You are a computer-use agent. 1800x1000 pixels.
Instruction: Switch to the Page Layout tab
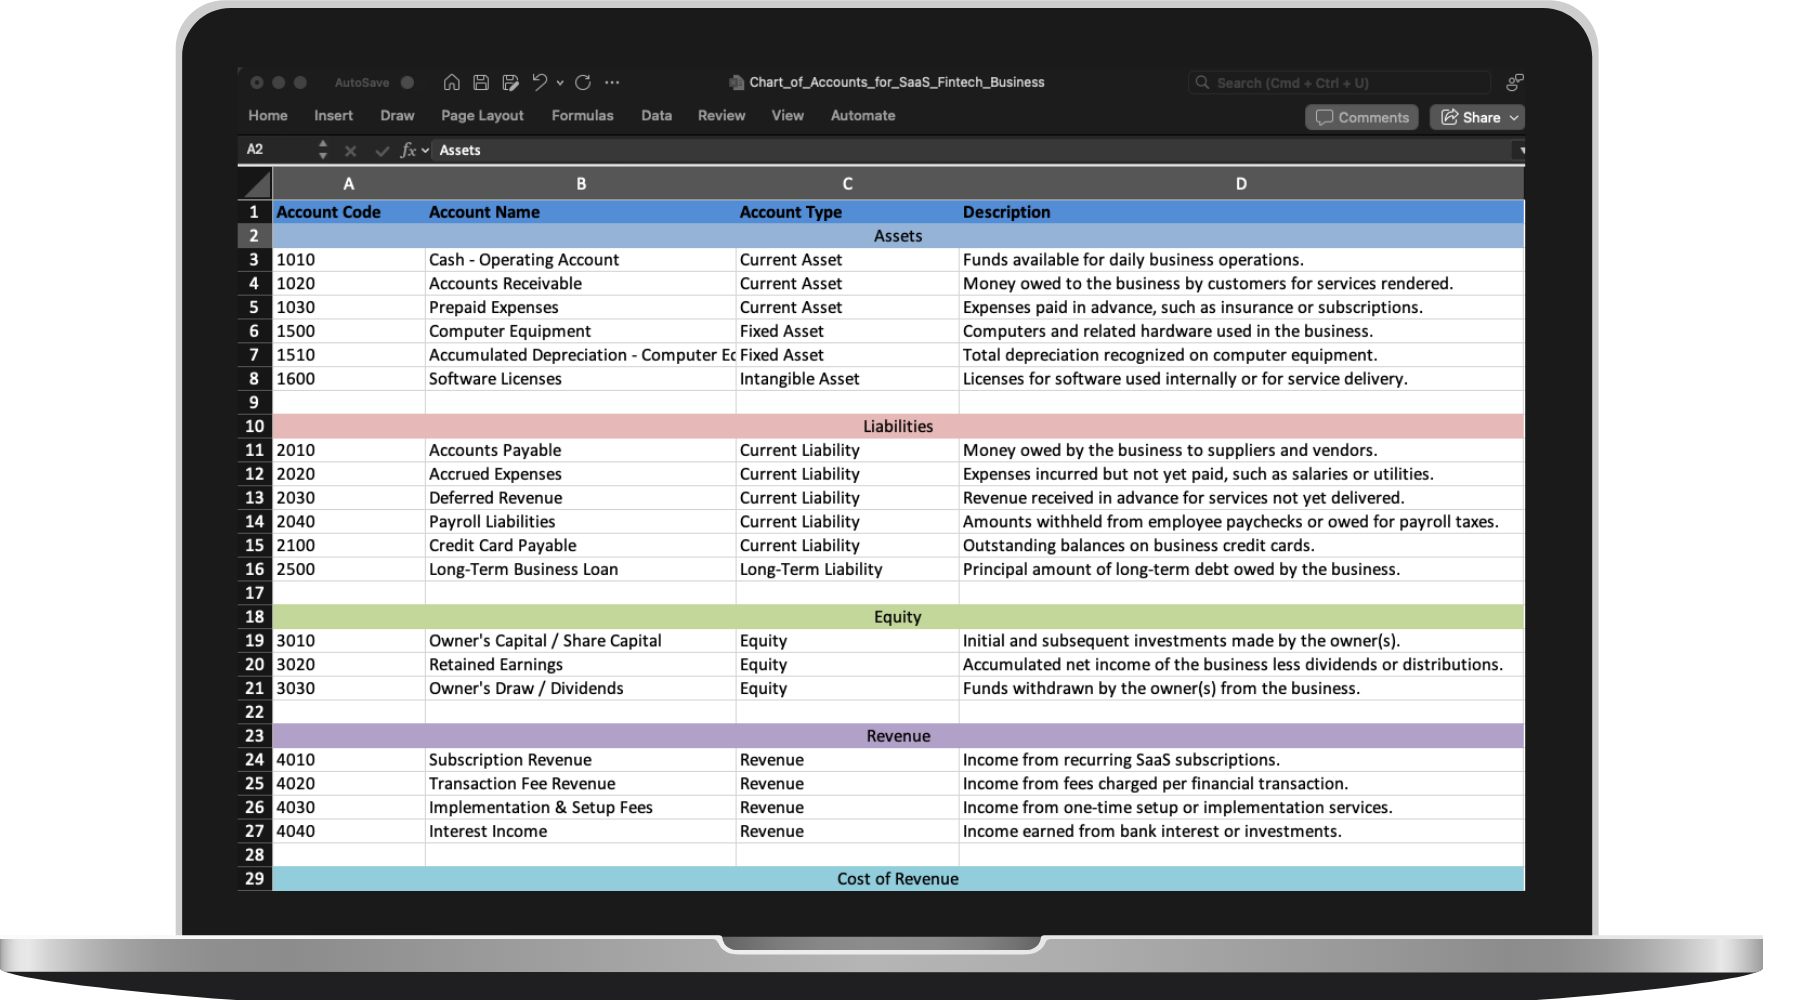(482, 115)
